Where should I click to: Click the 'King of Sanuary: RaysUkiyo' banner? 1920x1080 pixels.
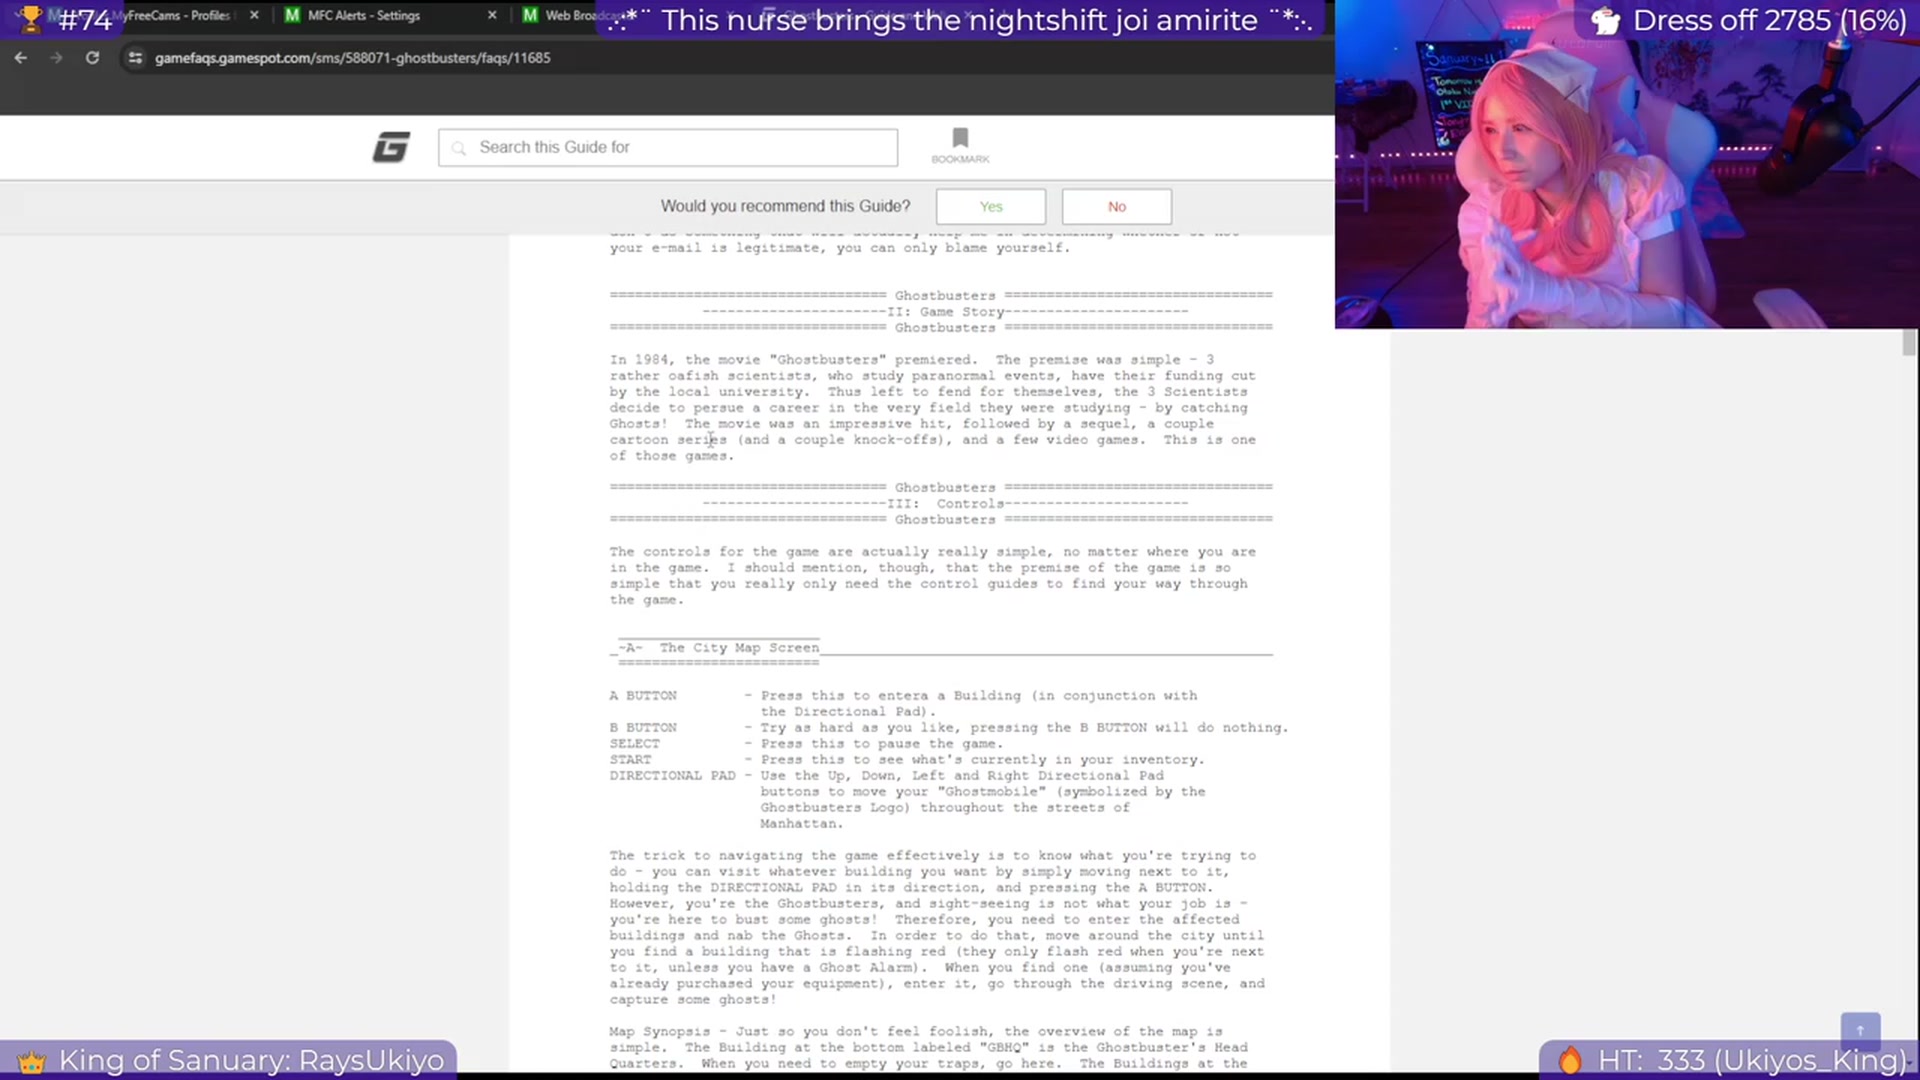click(x=231, y=1060)
